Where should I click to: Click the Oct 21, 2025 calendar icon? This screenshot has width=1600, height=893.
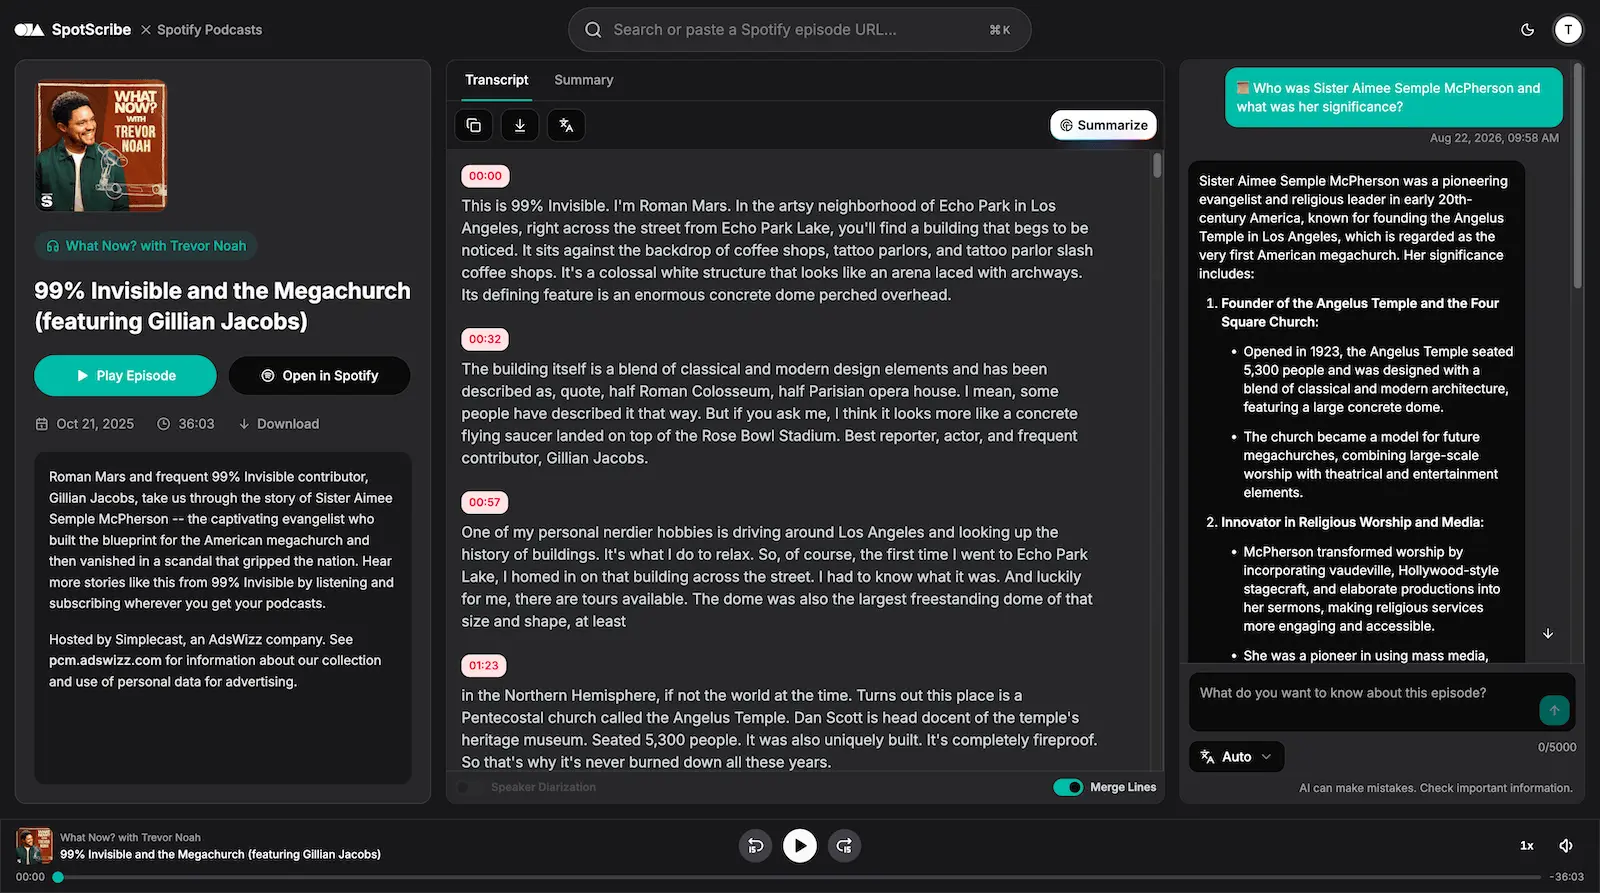42,424
